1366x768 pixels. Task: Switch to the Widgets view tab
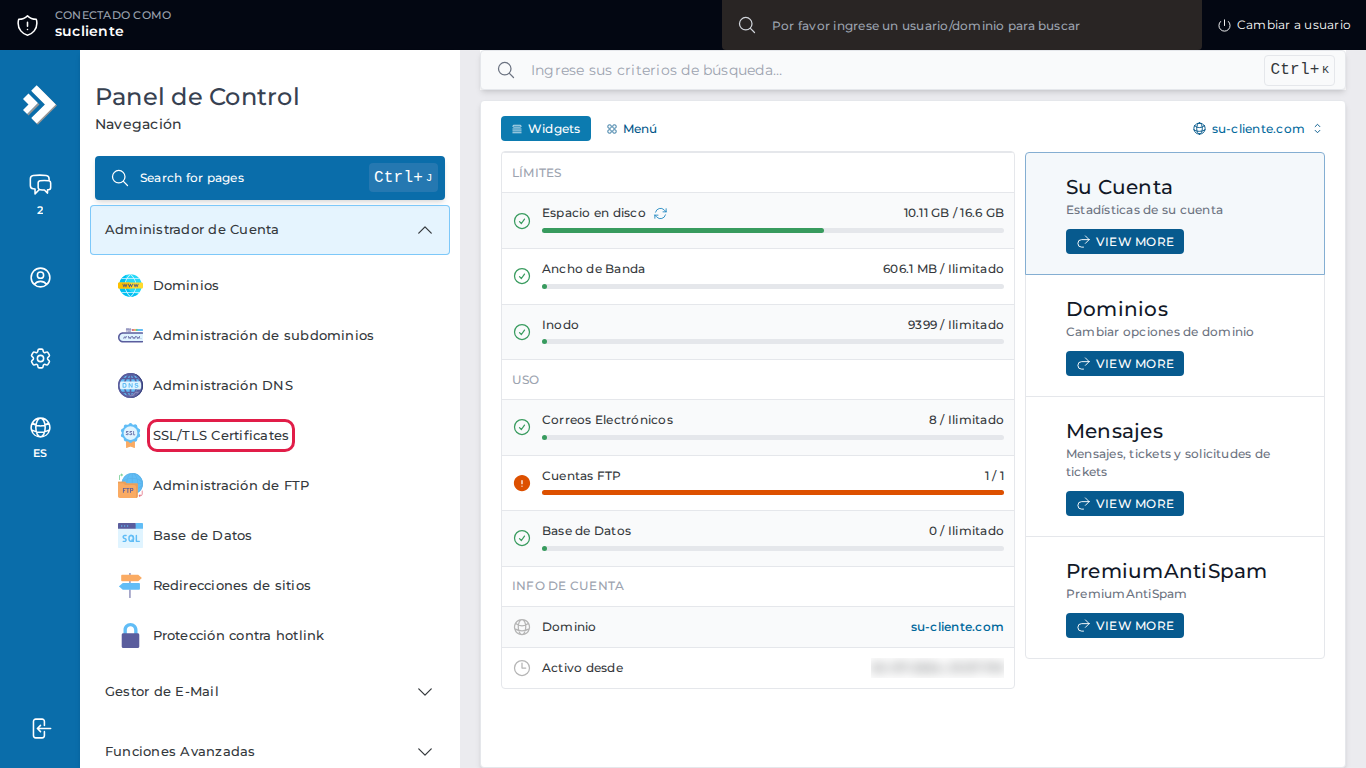[546, 129]
